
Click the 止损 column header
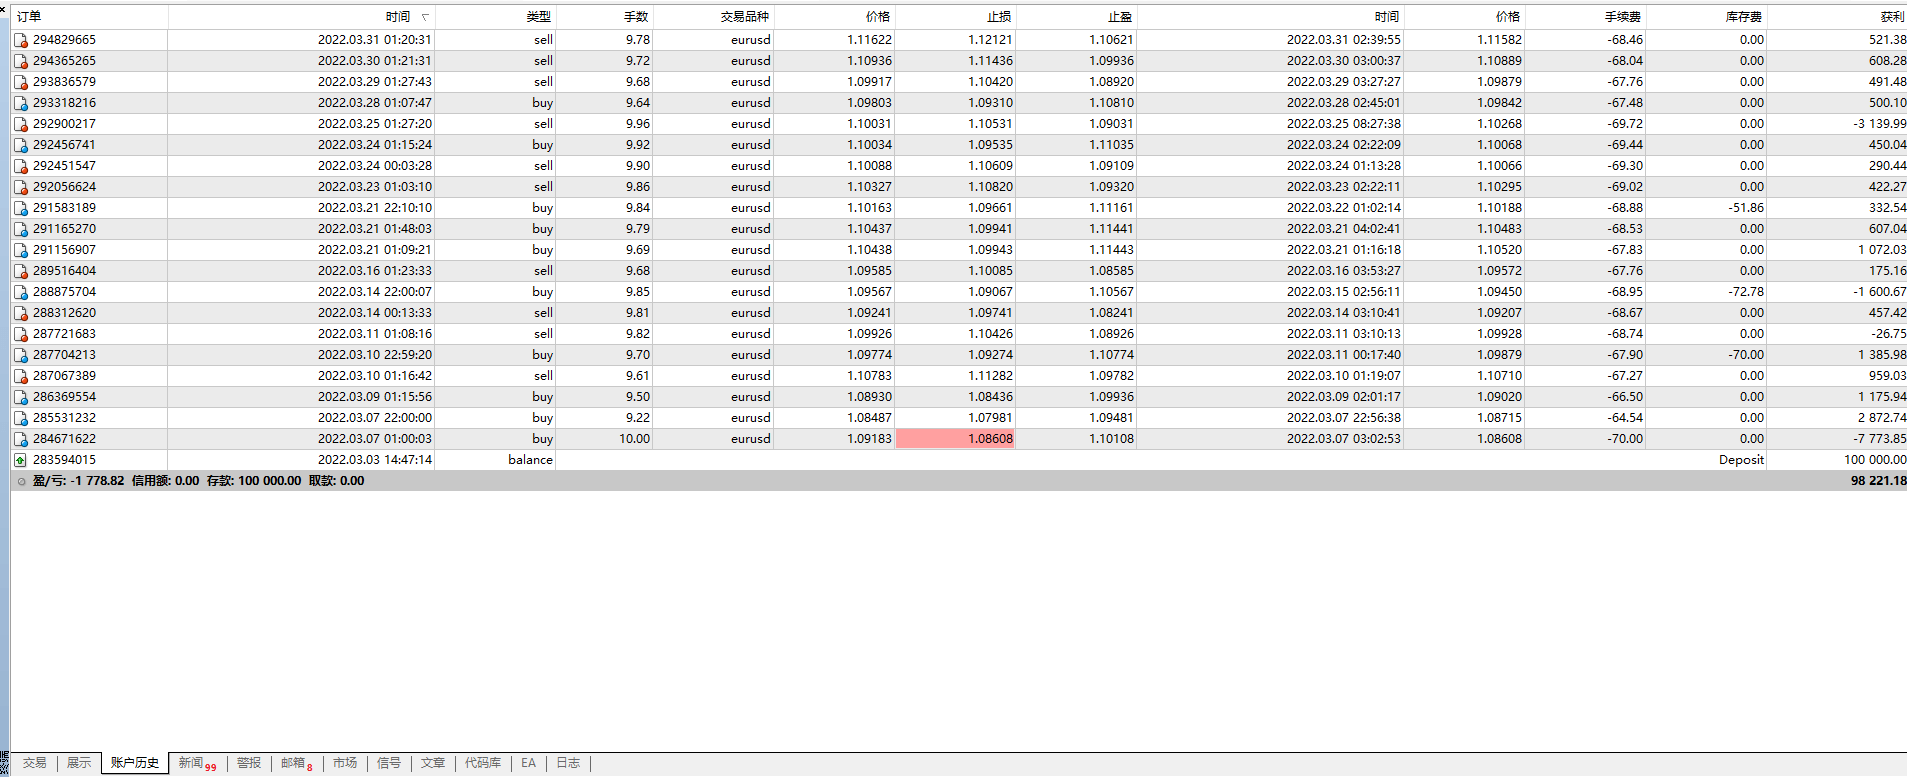click(998, 17)
